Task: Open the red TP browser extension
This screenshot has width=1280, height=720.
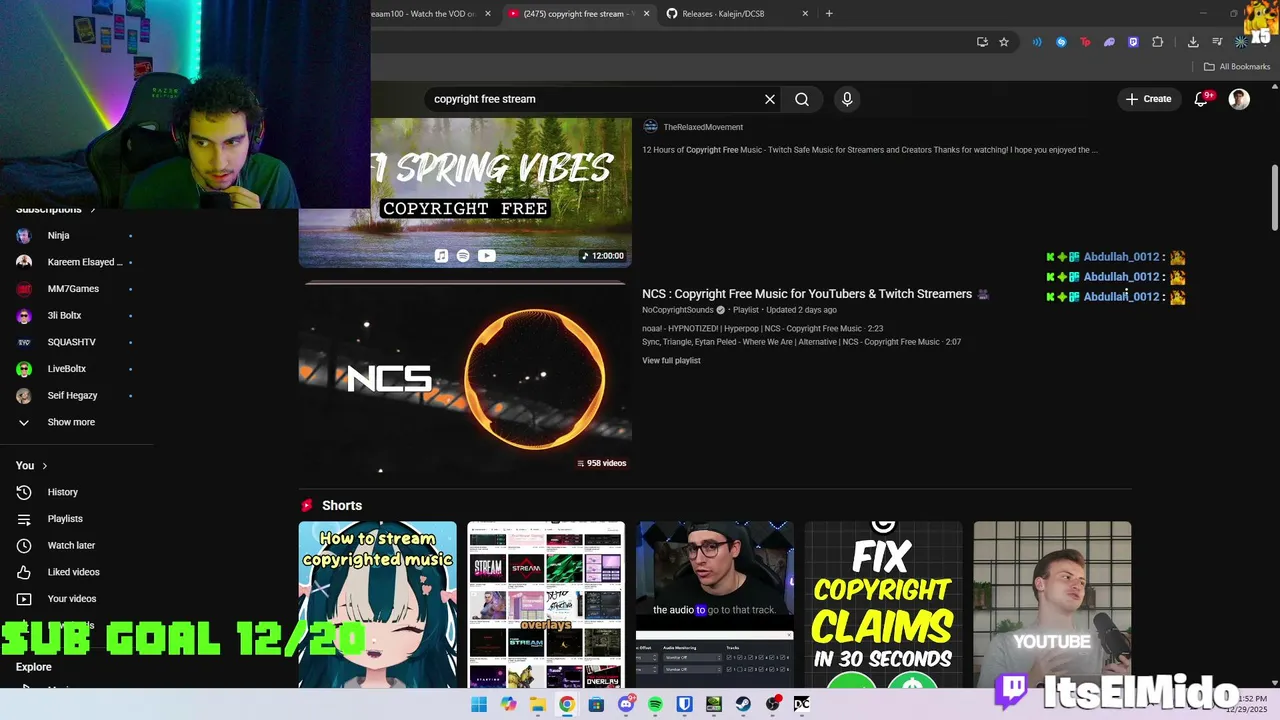Action: click(1085, 42)
